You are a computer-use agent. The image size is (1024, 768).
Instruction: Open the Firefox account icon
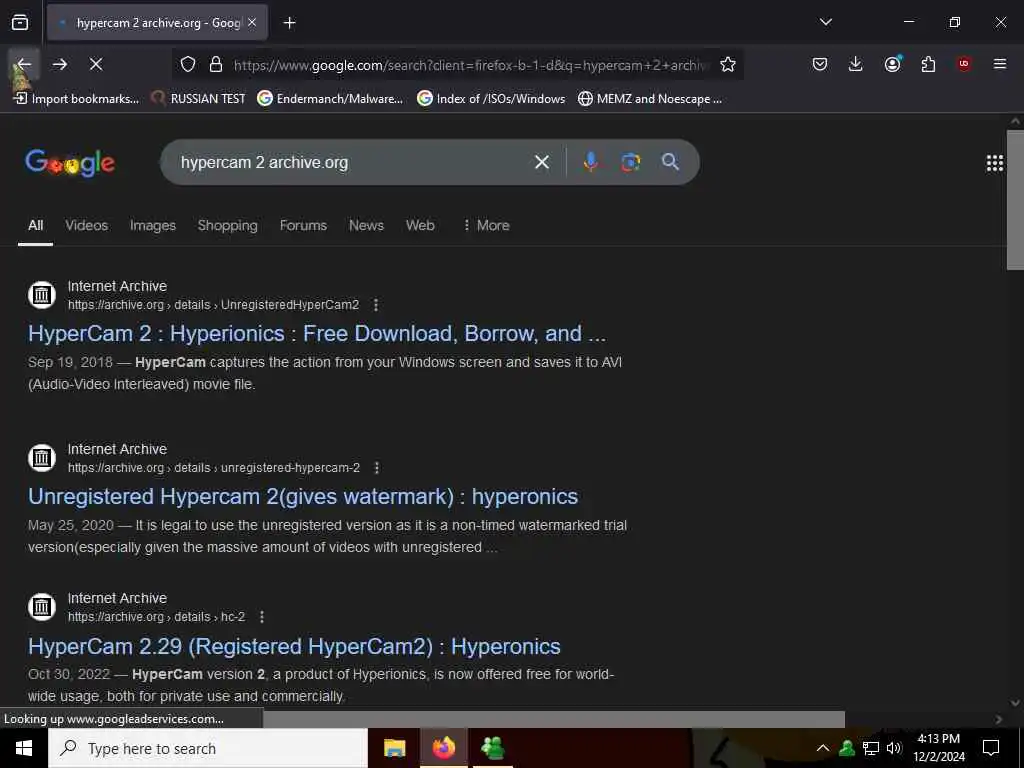click(892, 64)
